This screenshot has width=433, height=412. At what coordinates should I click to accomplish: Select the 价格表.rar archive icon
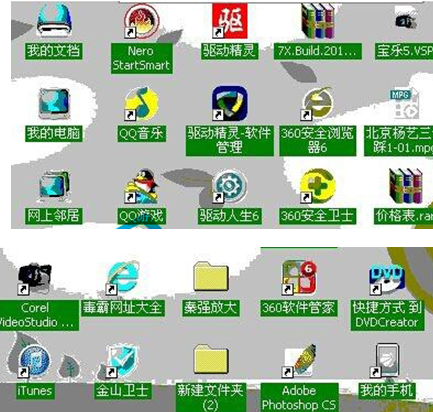click(x=406, y=186)
